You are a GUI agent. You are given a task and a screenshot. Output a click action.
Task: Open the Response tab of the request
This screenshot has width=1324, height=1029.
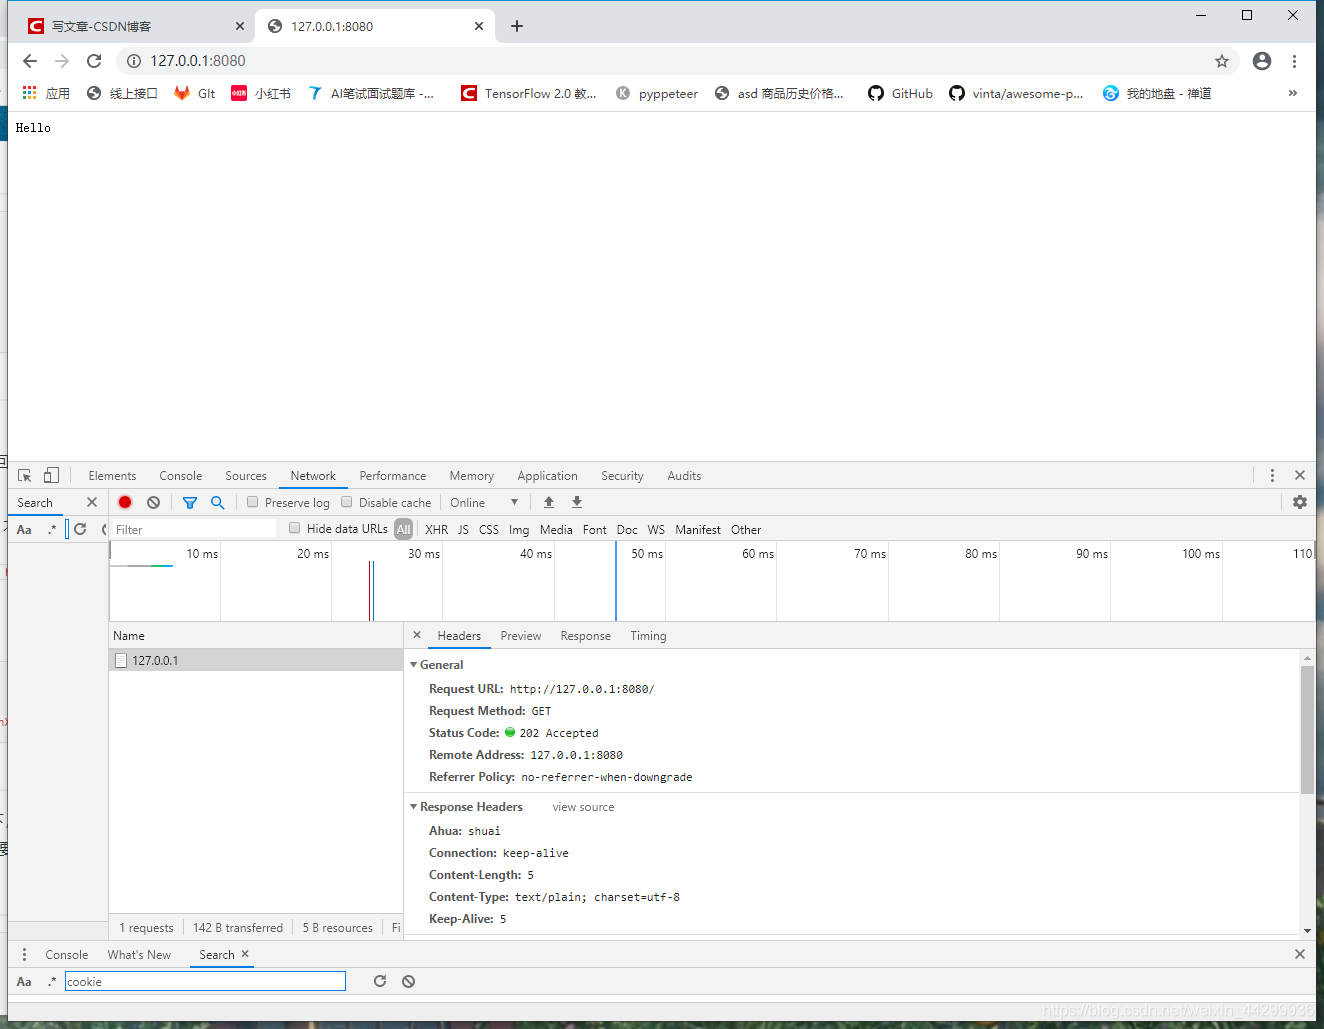point(586,635)
